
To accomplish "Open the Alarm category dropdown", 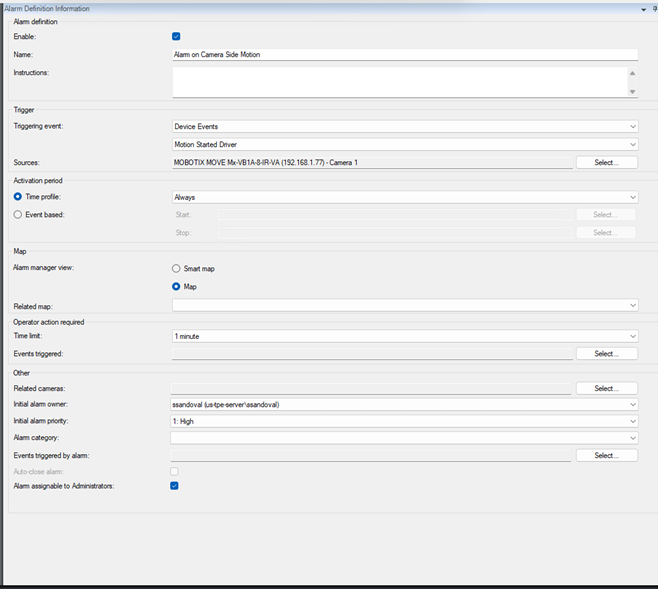I will pos(404,438).
